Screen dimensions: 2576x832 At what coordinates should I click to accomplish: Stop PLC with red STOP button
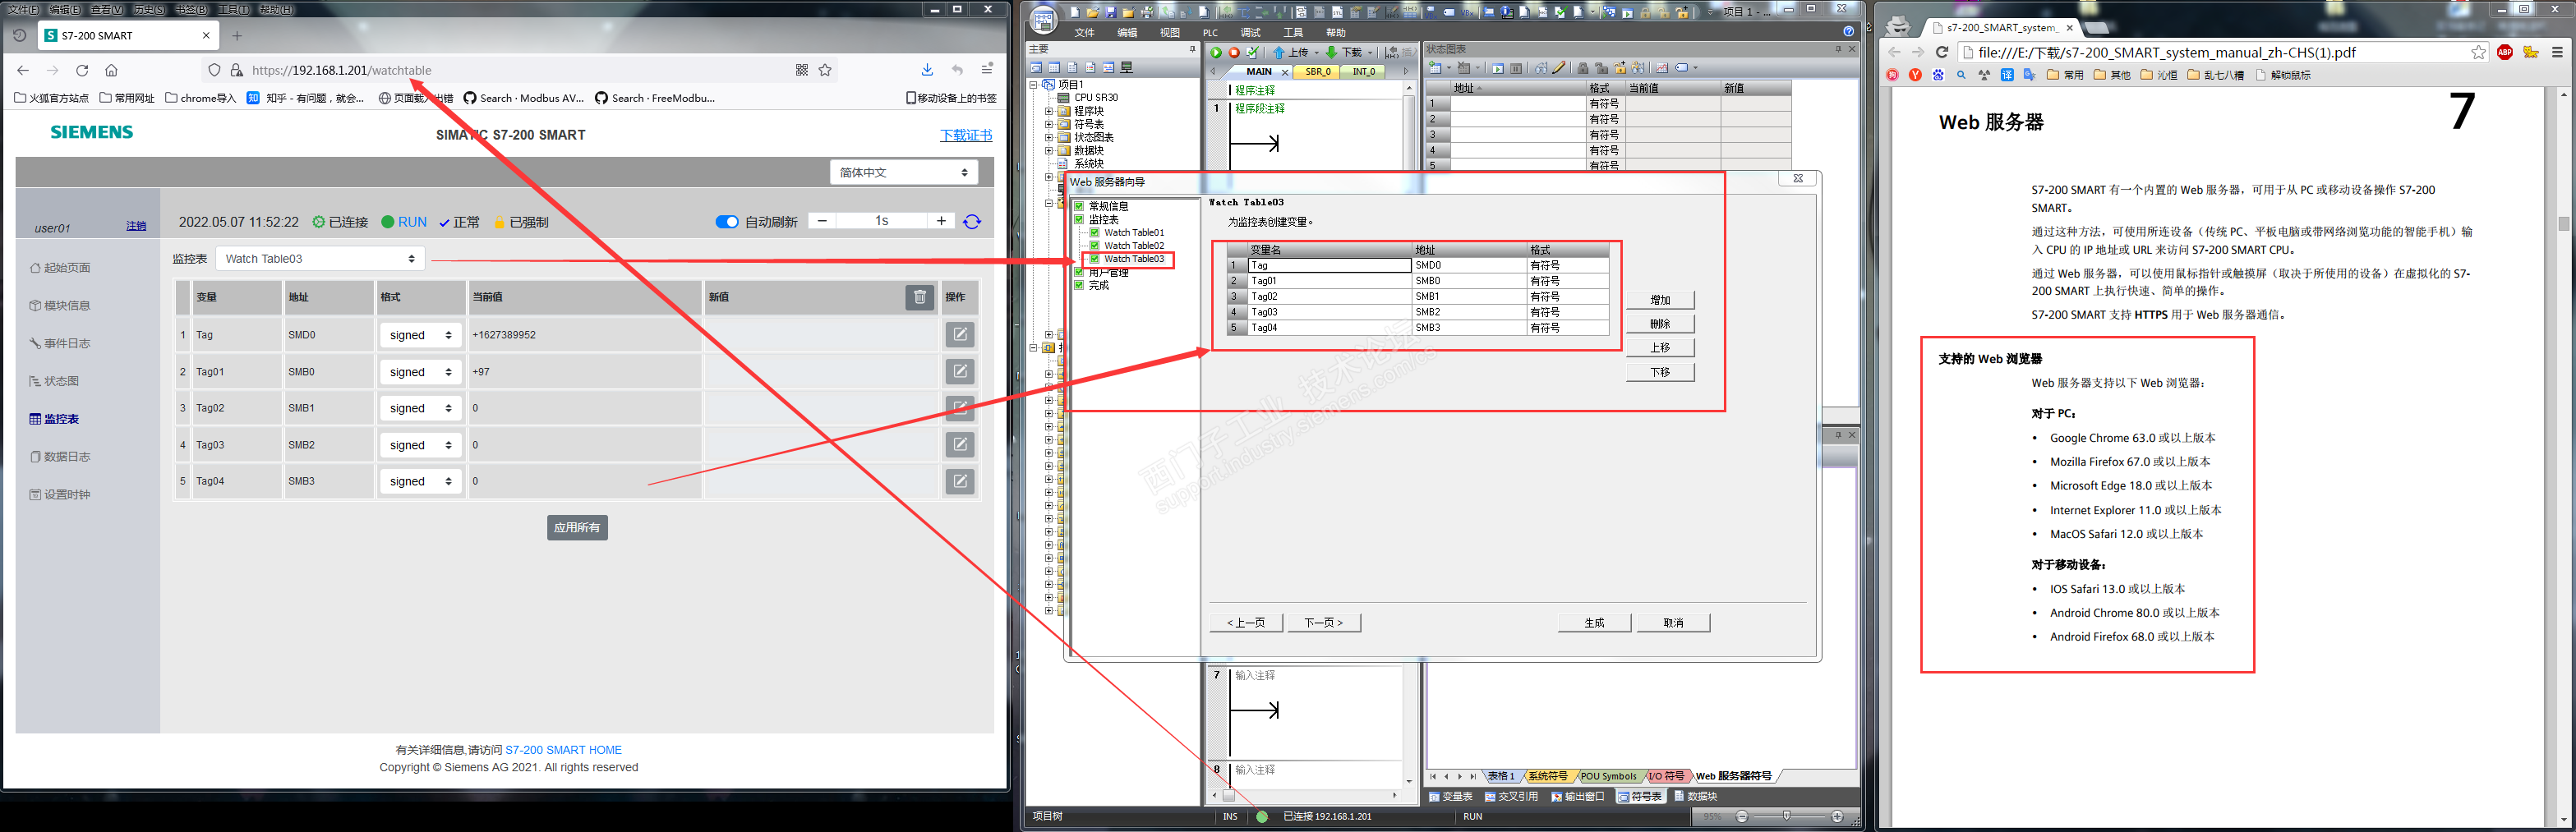click(x=1234, y=53)
